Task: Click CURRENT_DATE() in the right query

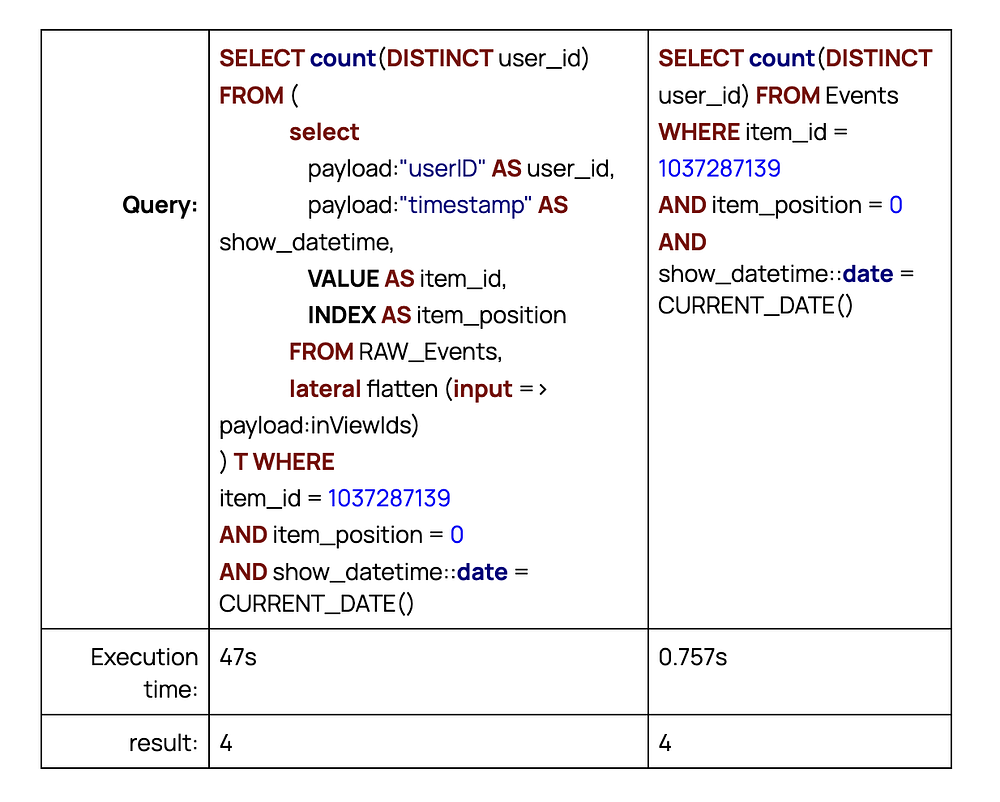Action: tap(755, 305)
